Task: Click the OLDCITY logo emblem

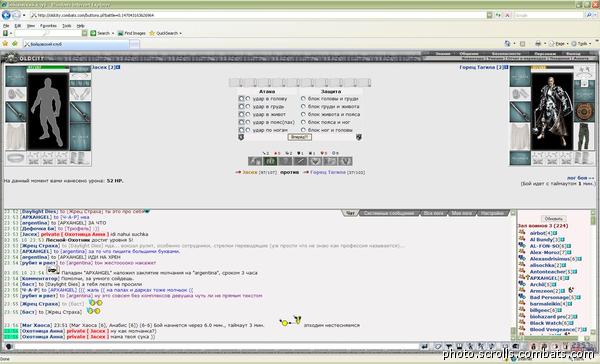Action: pos(11,58)
